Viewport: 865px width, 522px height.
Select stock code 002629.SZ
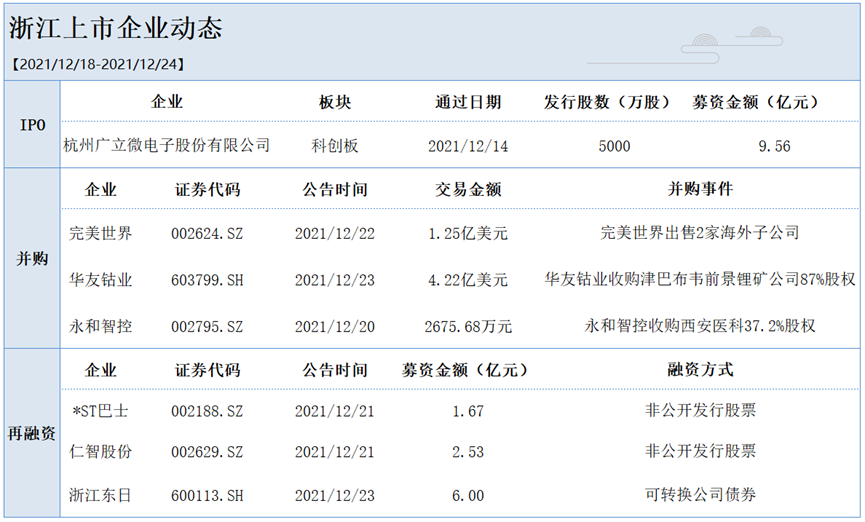207,452
